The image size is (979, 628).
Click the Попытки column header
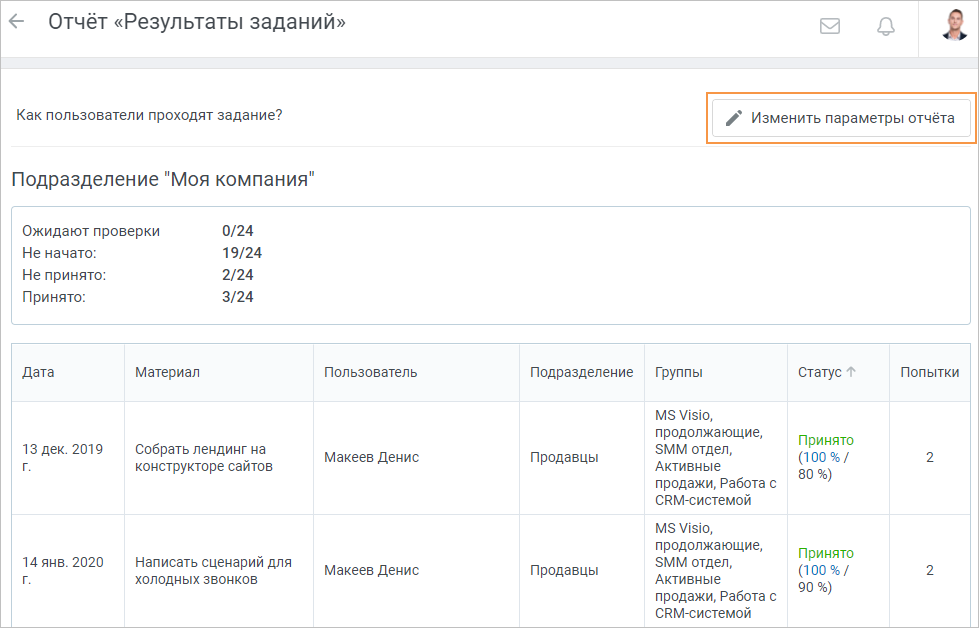click(x=930, y=372)
